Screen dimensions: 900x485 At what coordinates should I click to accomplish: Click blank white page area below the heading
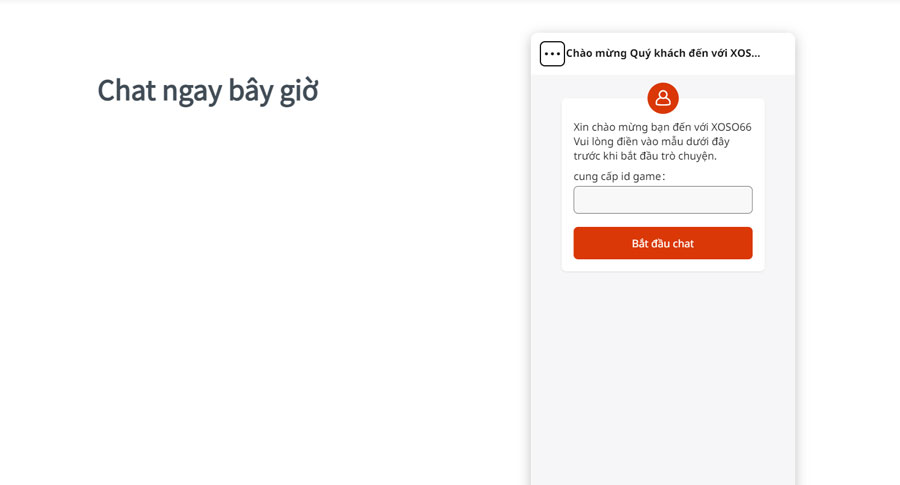258,287
